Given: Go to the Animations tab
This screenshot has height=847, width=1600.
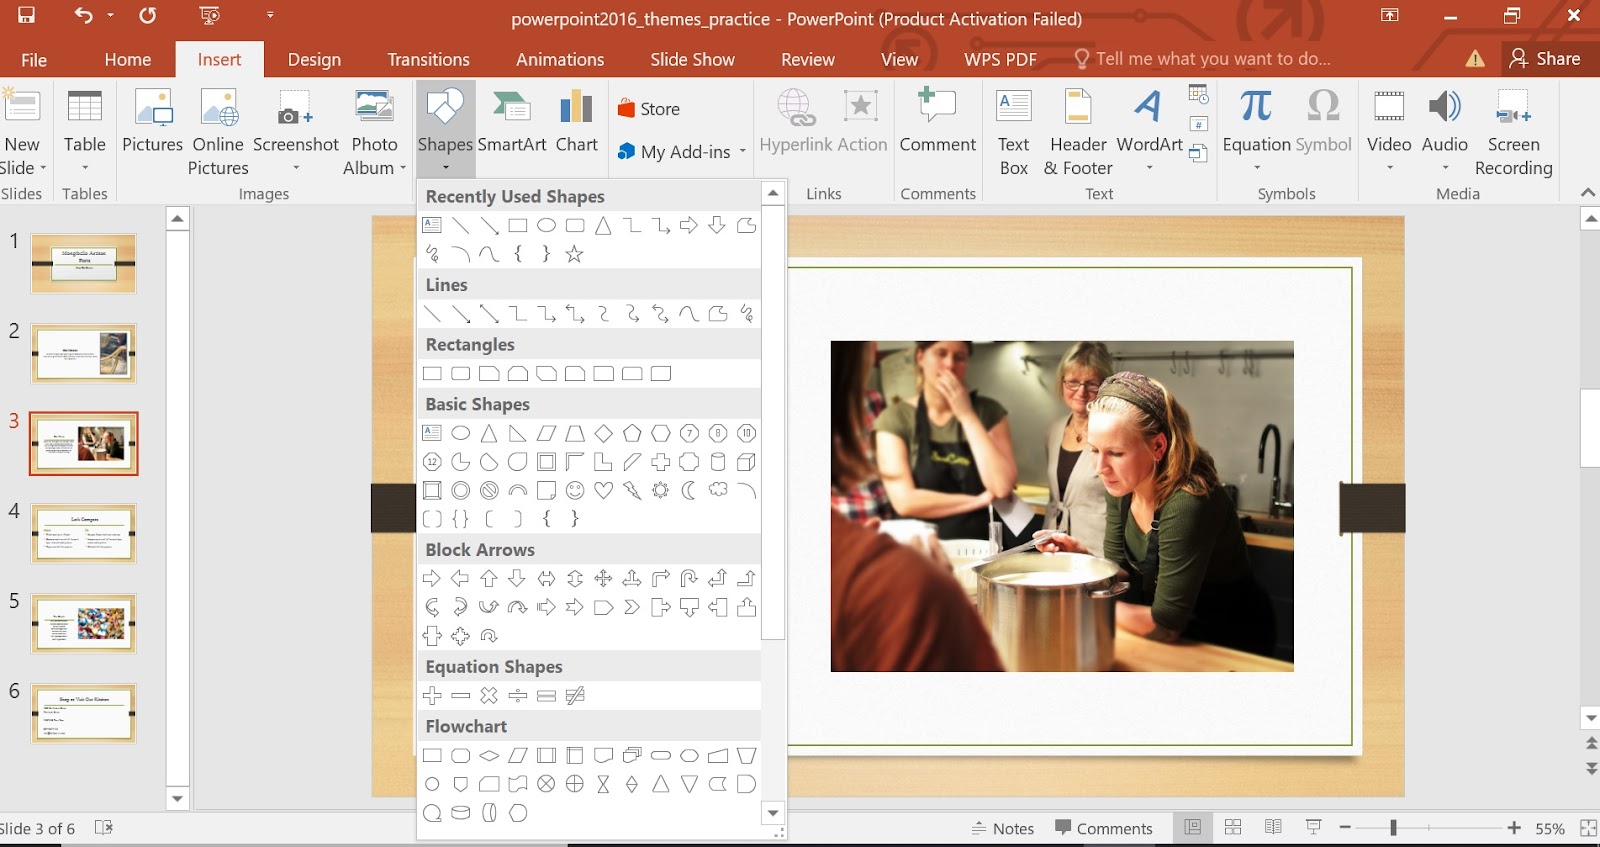Looking at the screenshot, I should point(560,59).
